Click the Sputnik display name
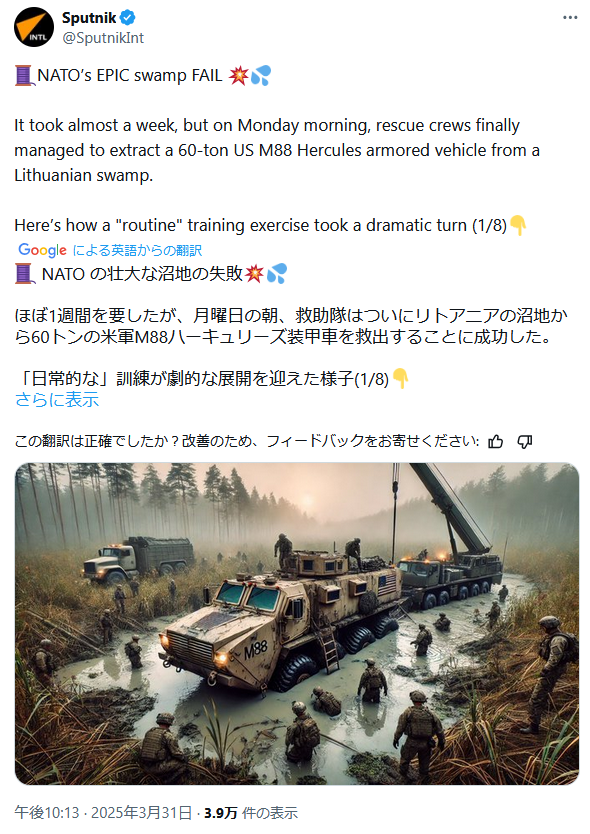This screenshot has height=834, width=590. click(x=89, y=18)
